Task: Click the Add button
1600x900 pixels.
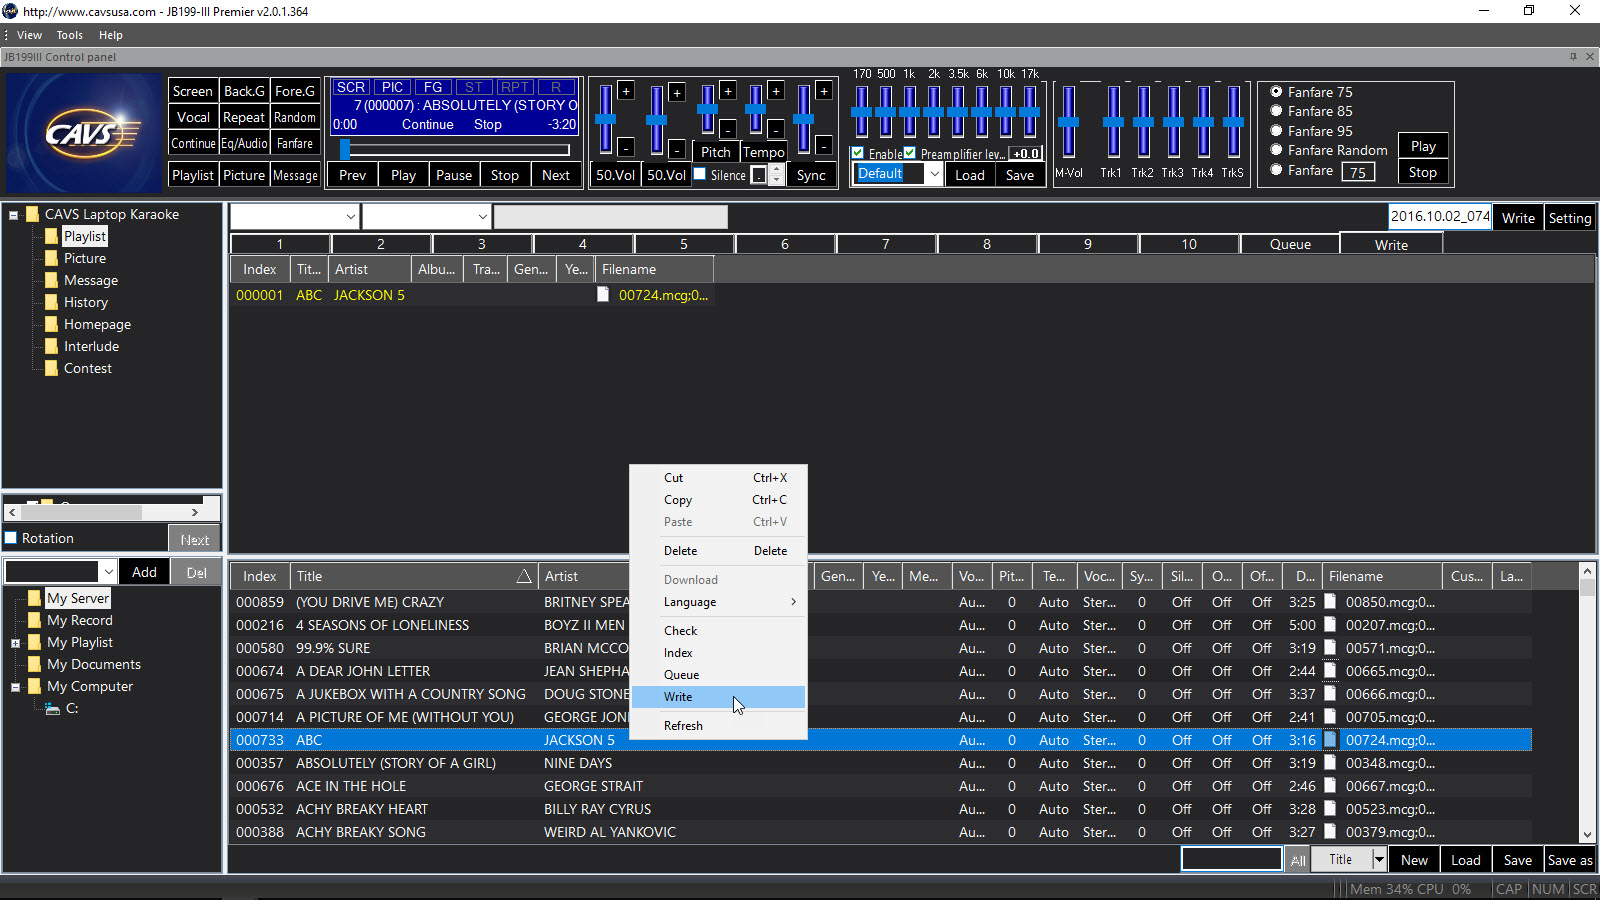Action: pyautogui.click(x=144, y=572)
